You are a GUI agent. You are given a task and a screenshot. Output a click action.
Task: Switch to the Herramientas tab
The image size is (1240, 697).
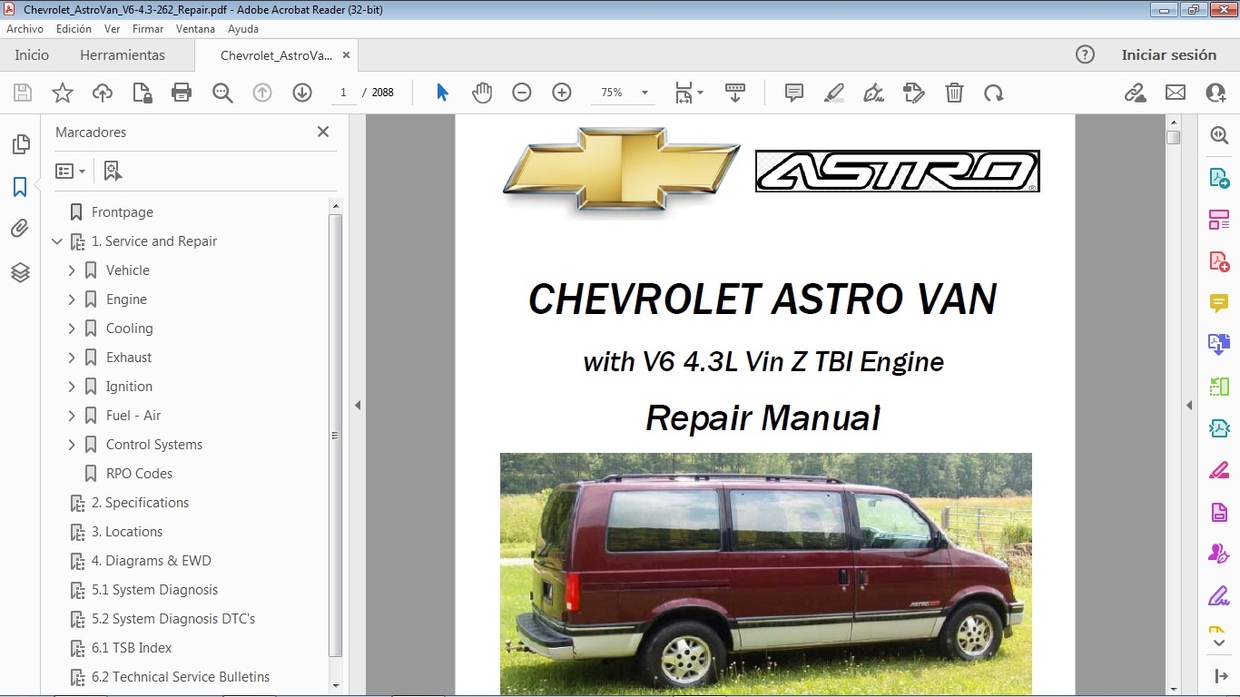122,55
